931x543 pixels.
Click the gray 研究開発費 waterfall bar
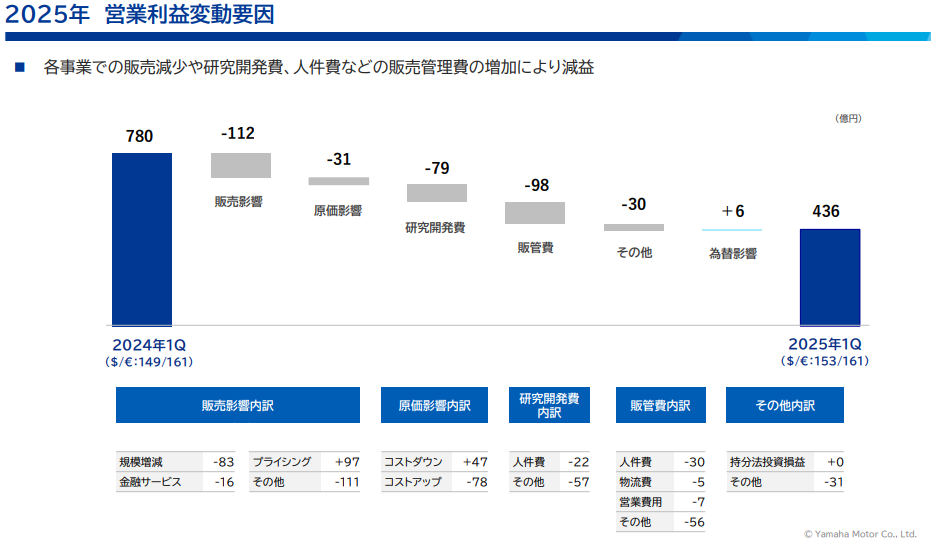[437, 193]
